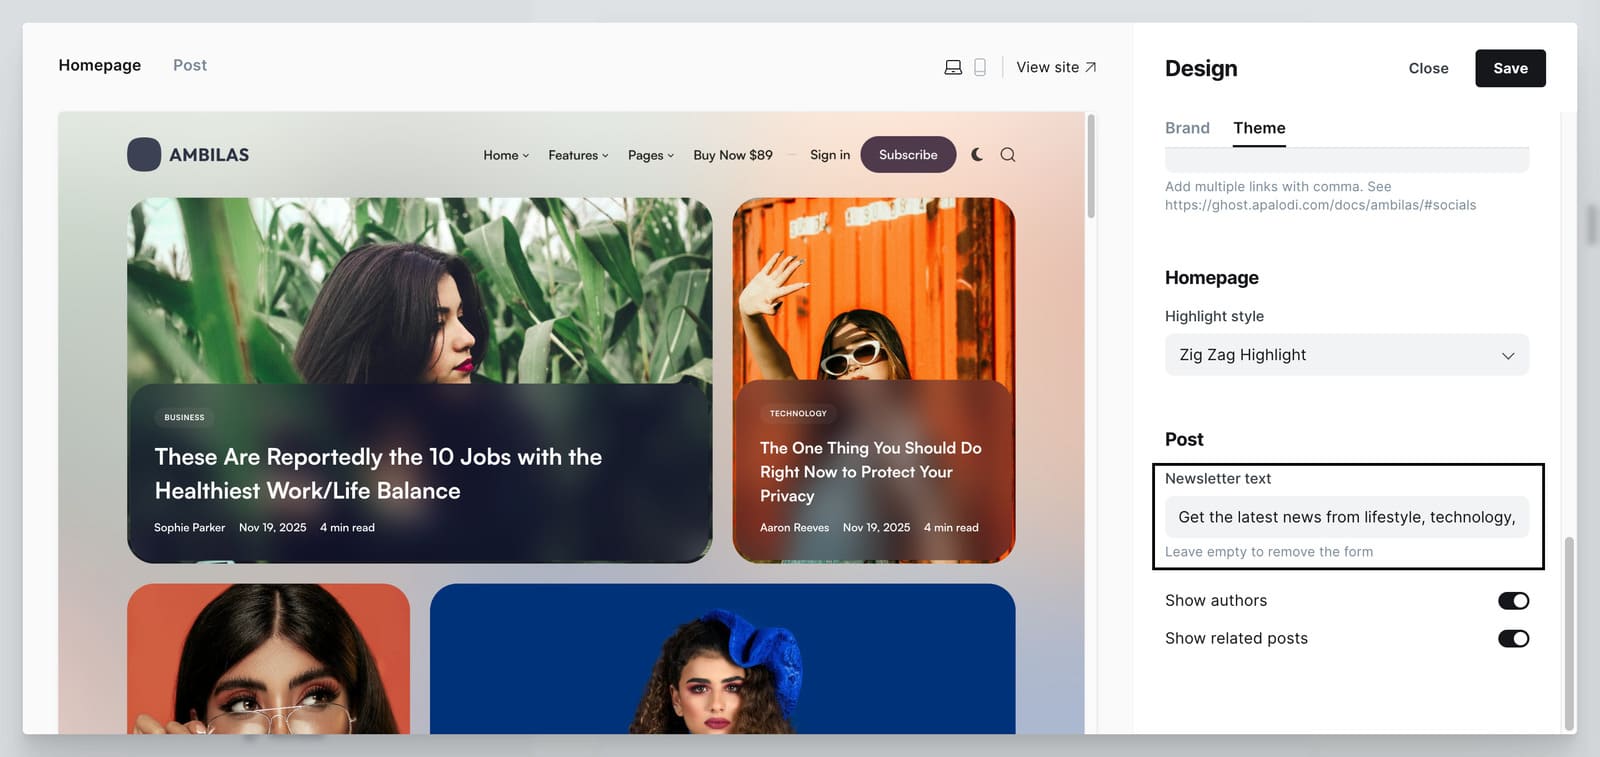
Task: Select the Post preview tab
Action: pos(190,65)
